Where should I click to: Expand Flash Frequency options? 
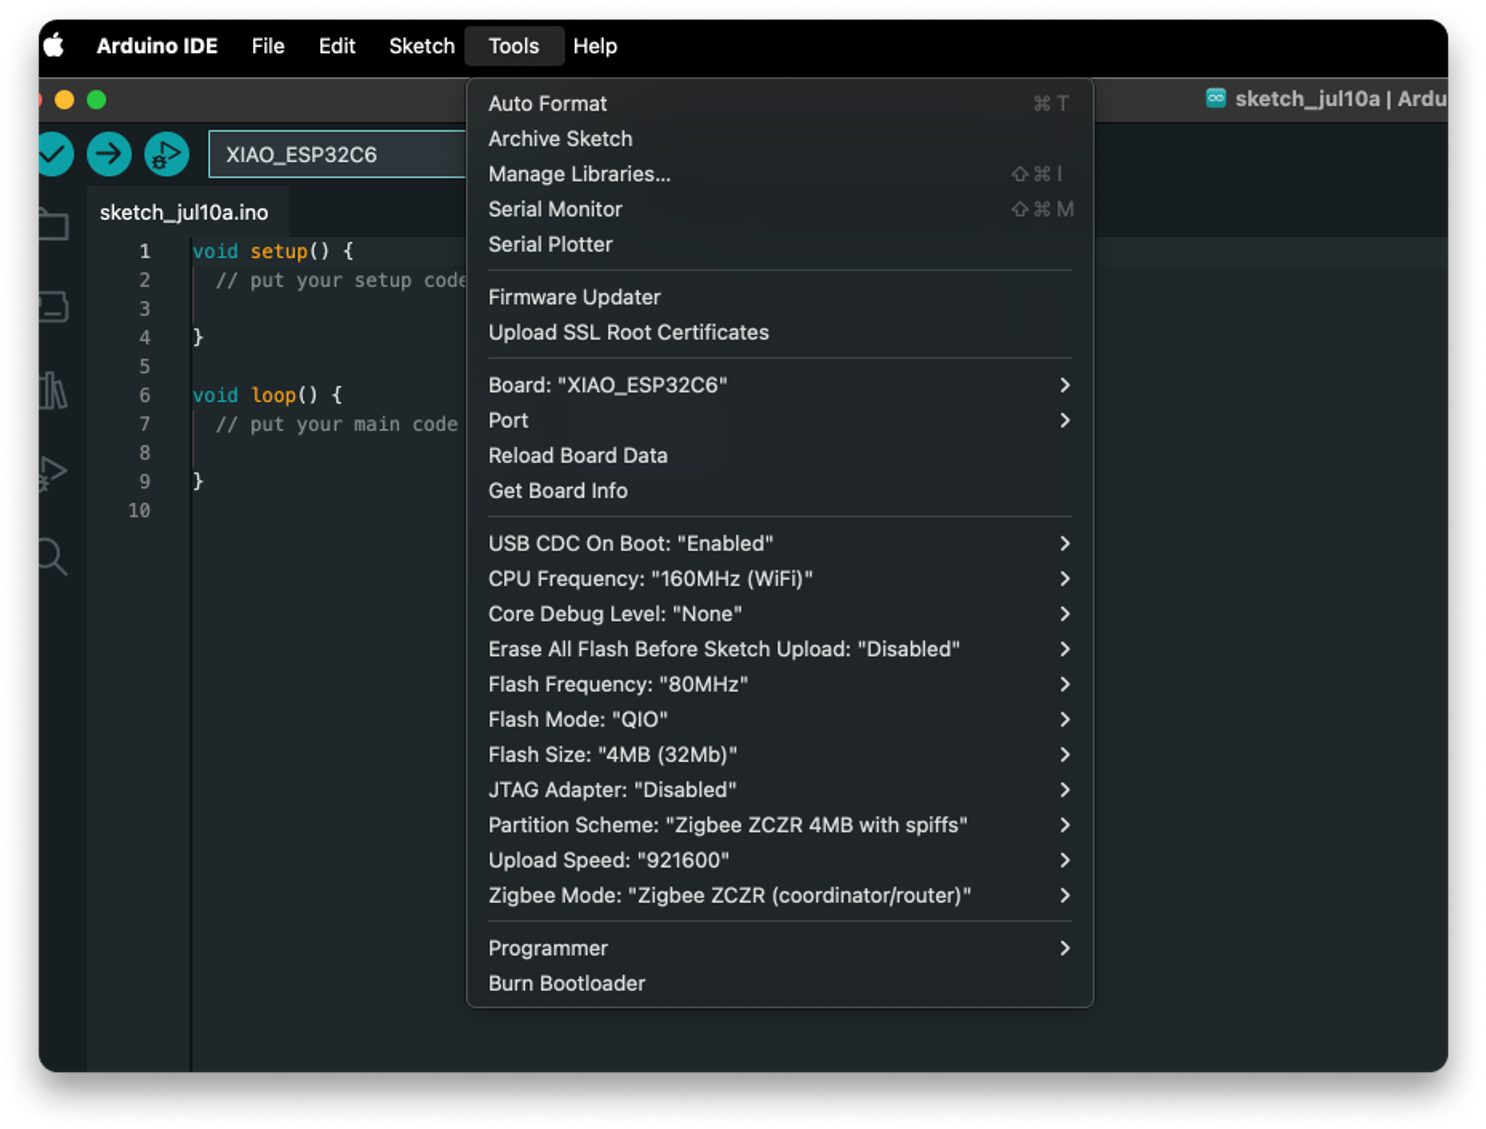[x=780, y=684]
